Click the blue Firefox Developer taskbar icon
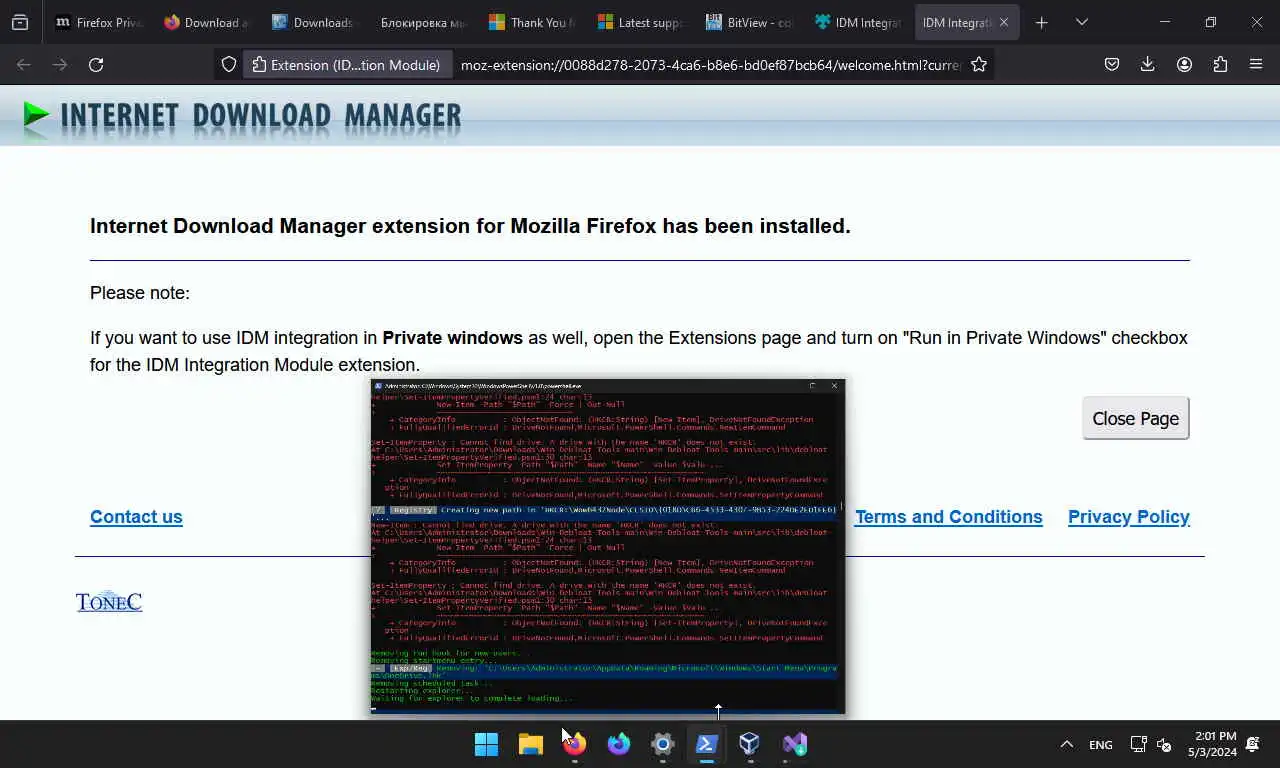The image size is (1280, 768). pyautogui.click(x=618, y=744)
